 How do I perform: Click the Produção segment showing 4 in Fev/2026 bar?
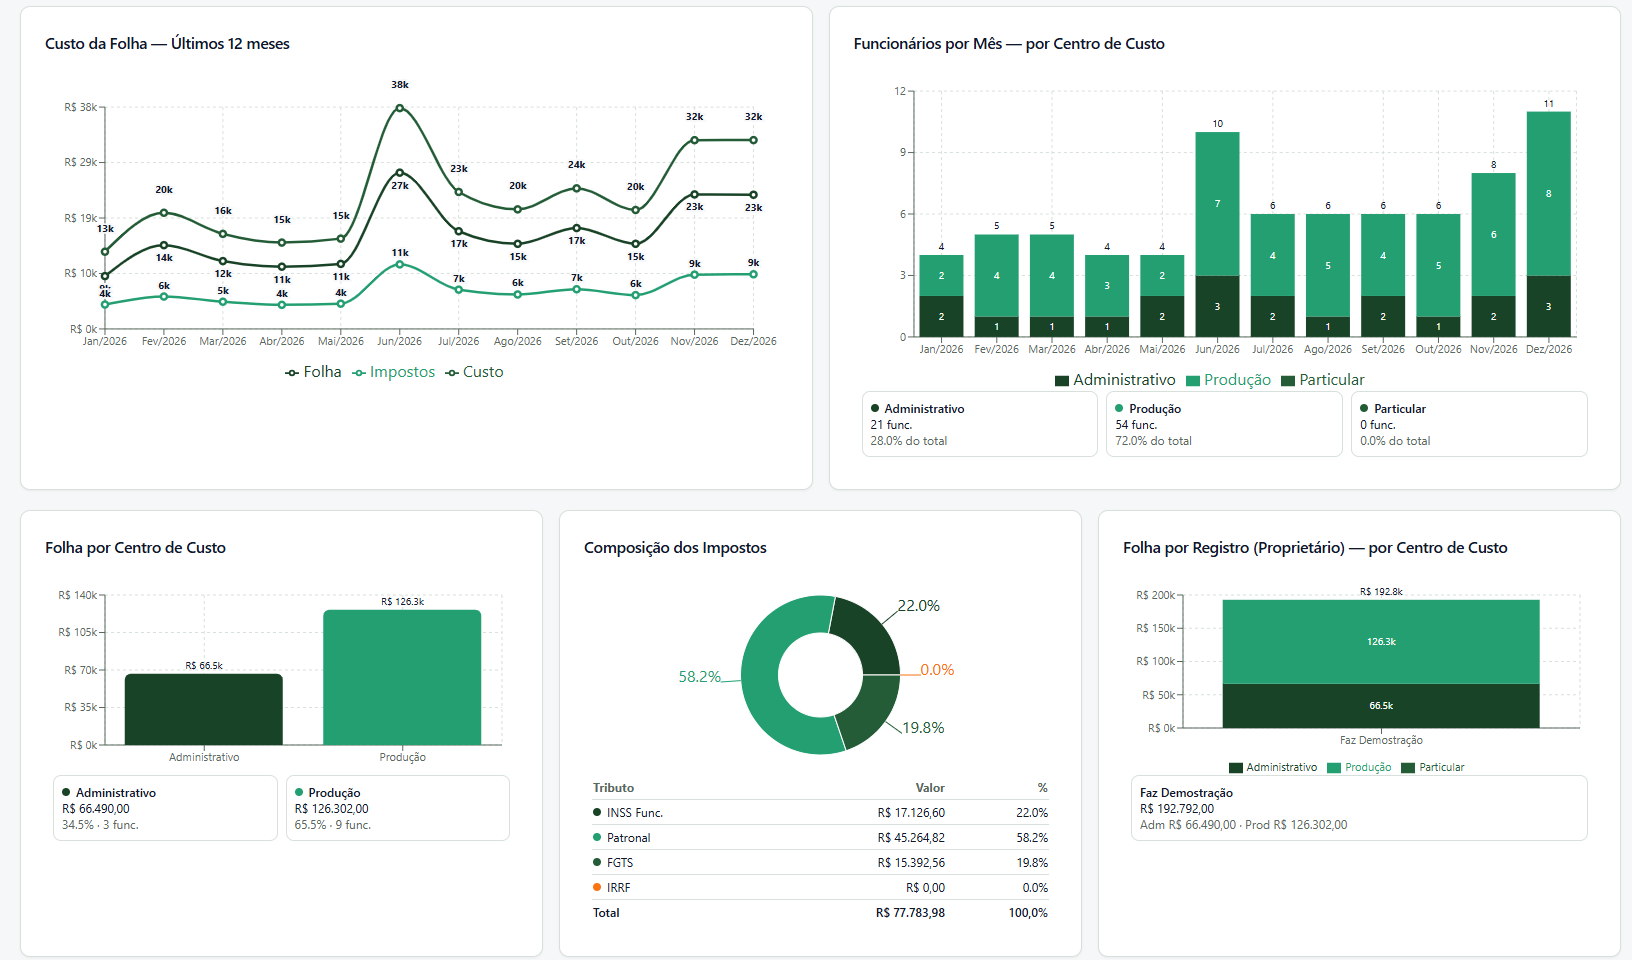996,276
